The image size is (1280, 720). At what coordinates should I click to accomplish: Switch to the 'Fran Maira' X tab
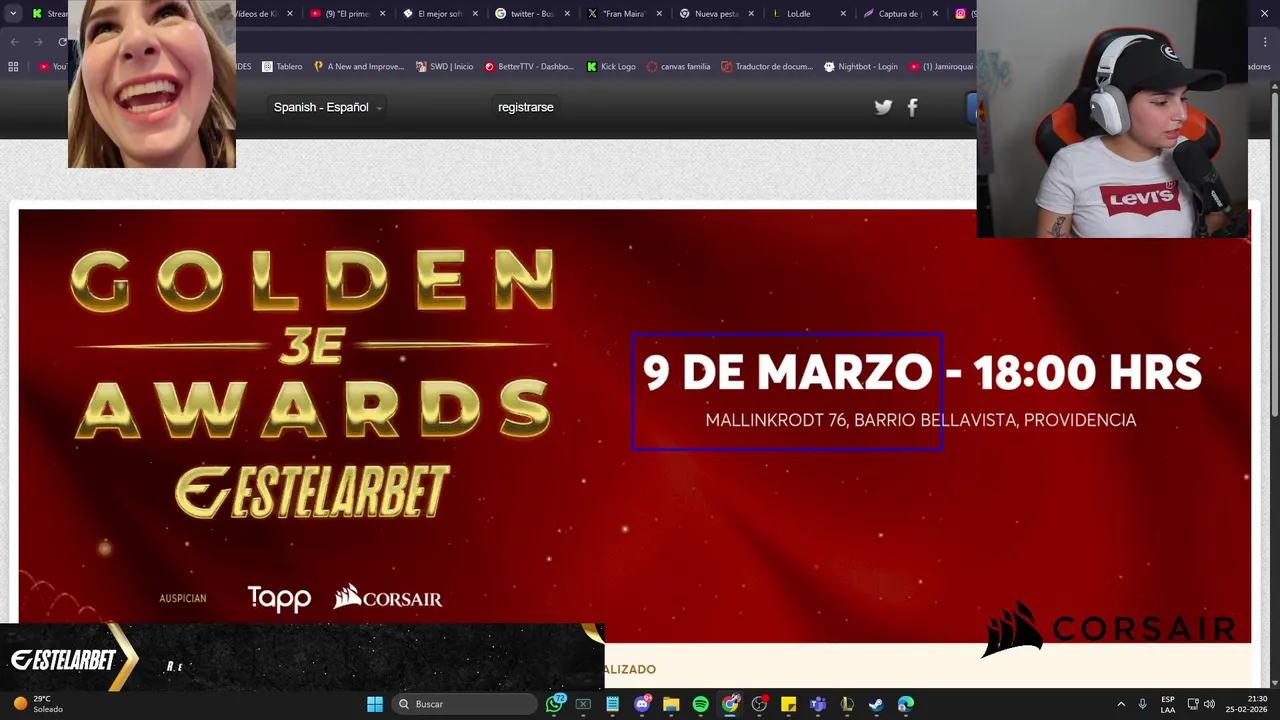[623, 14]
